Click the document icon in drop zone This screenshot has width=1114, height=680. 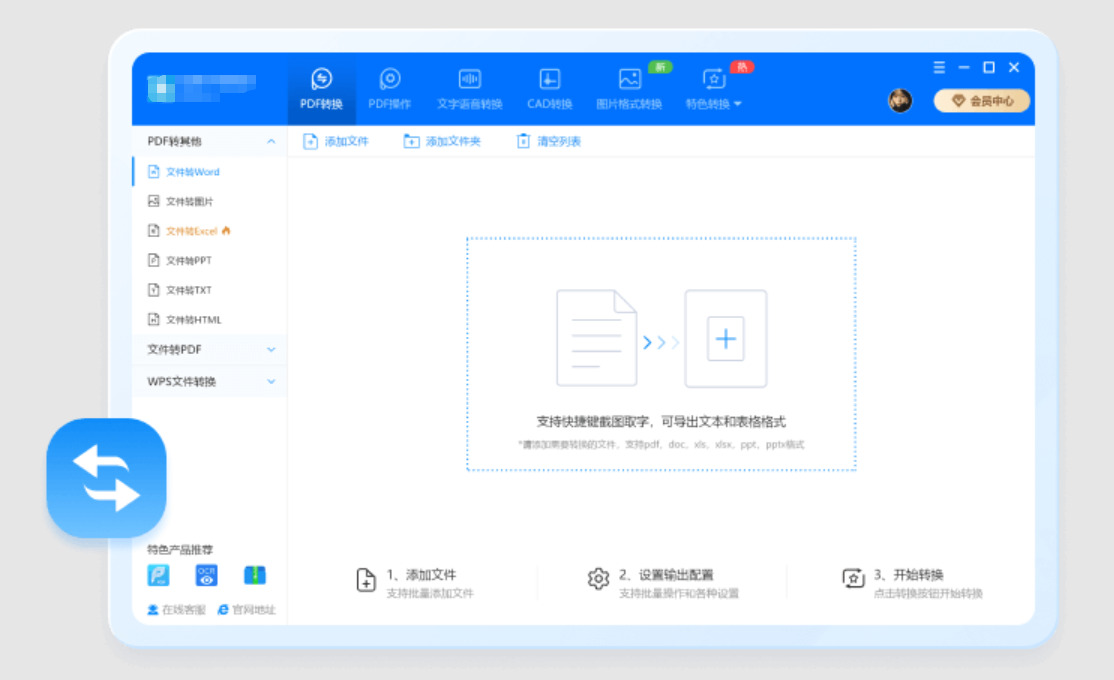pyautogui.click(x=596, y=338)
